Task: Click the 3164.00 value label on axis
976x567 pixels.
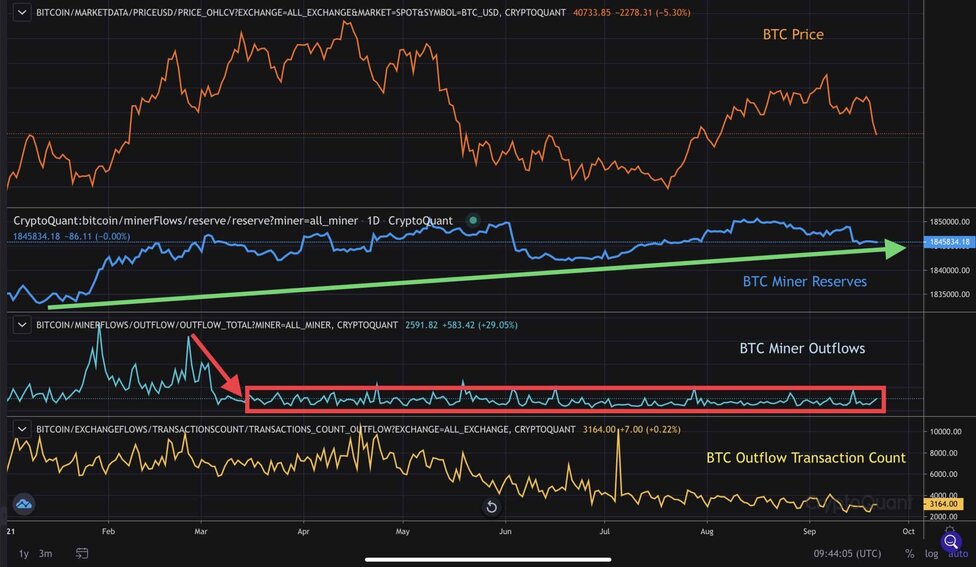Action: coord(944,504)
